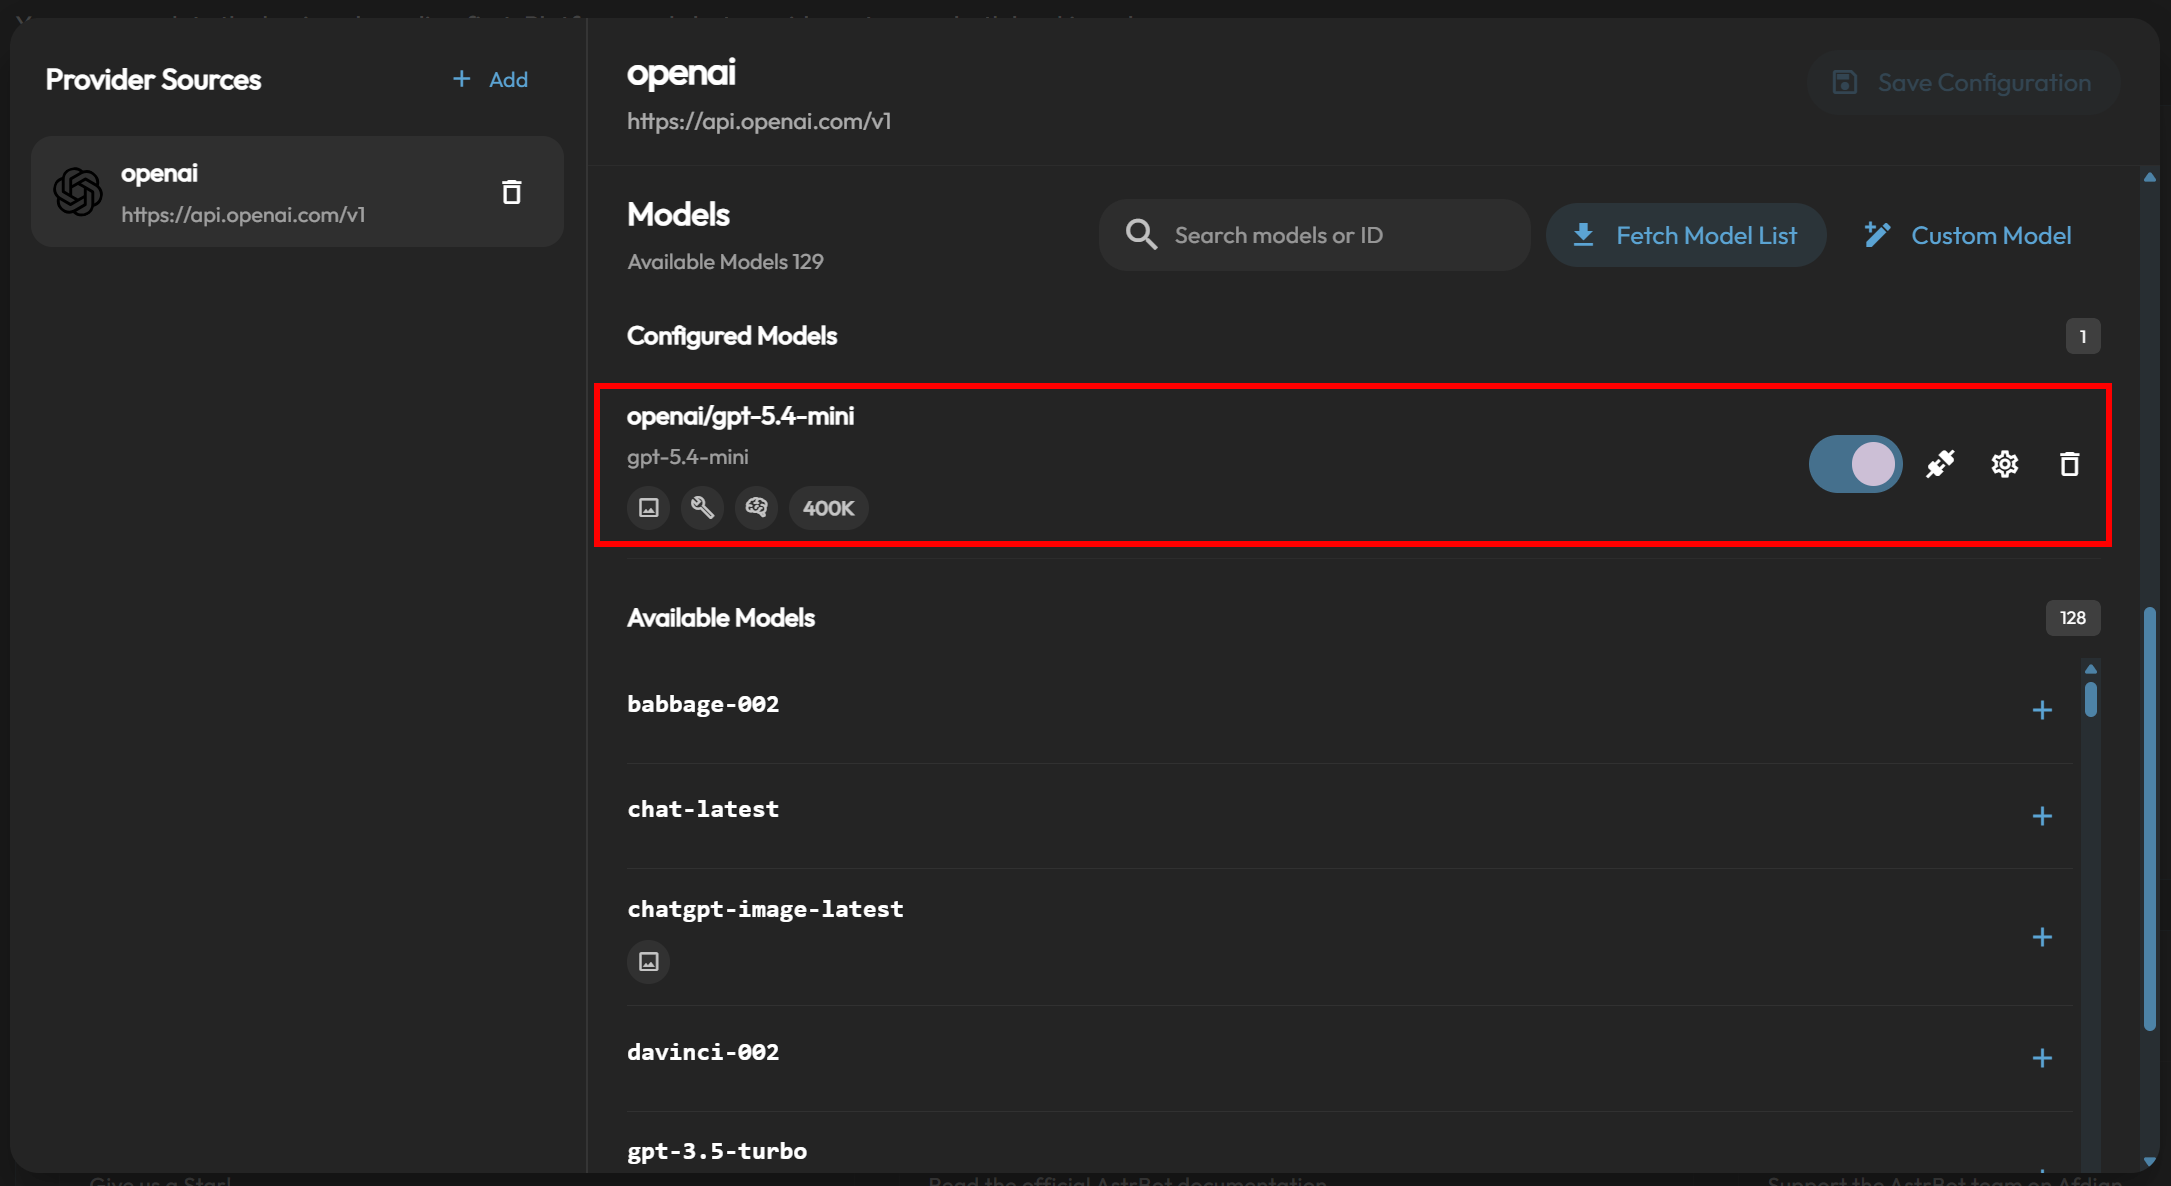
Task: Add a new provider source
Action: tap(490, 79)
